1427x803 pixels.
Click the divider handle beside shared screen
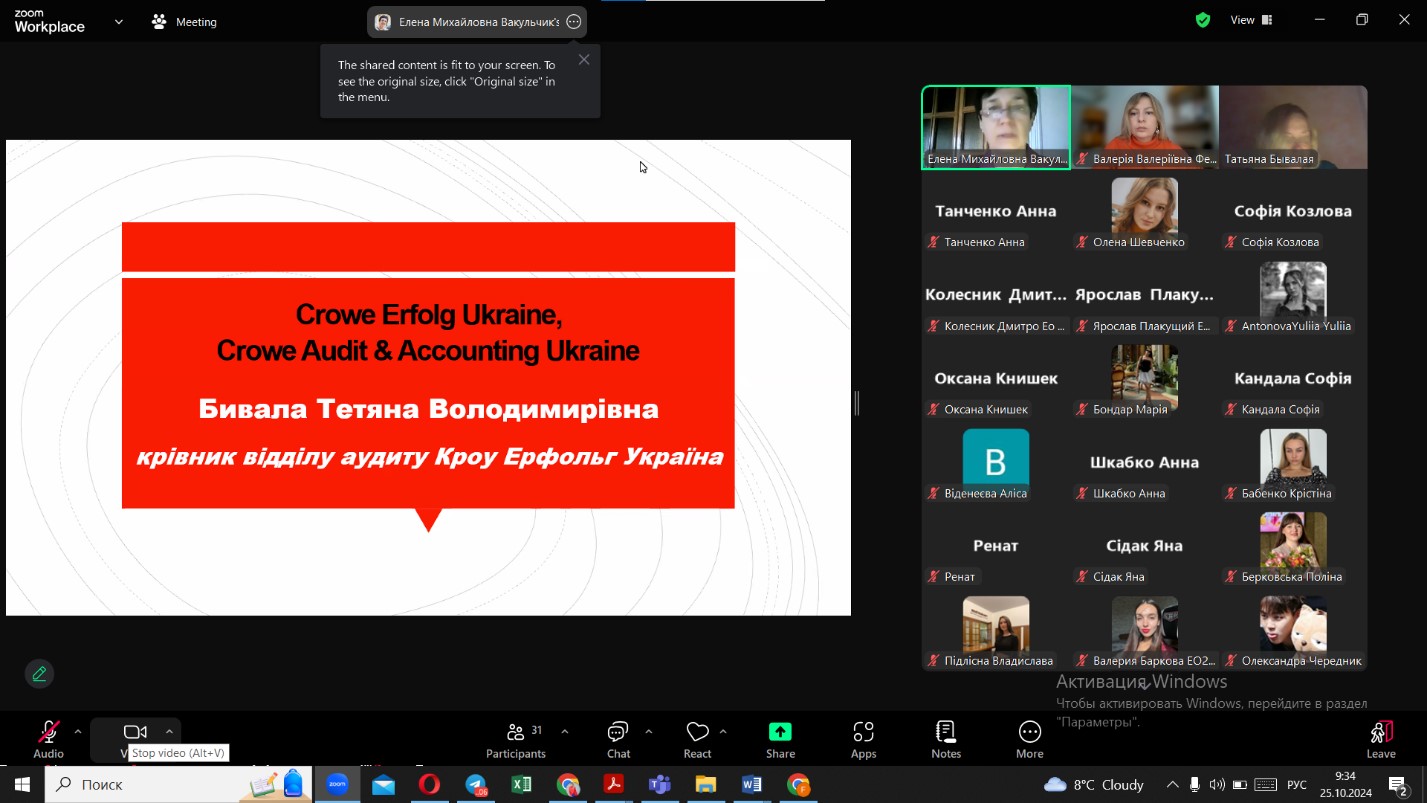click(x=857, y=403)
